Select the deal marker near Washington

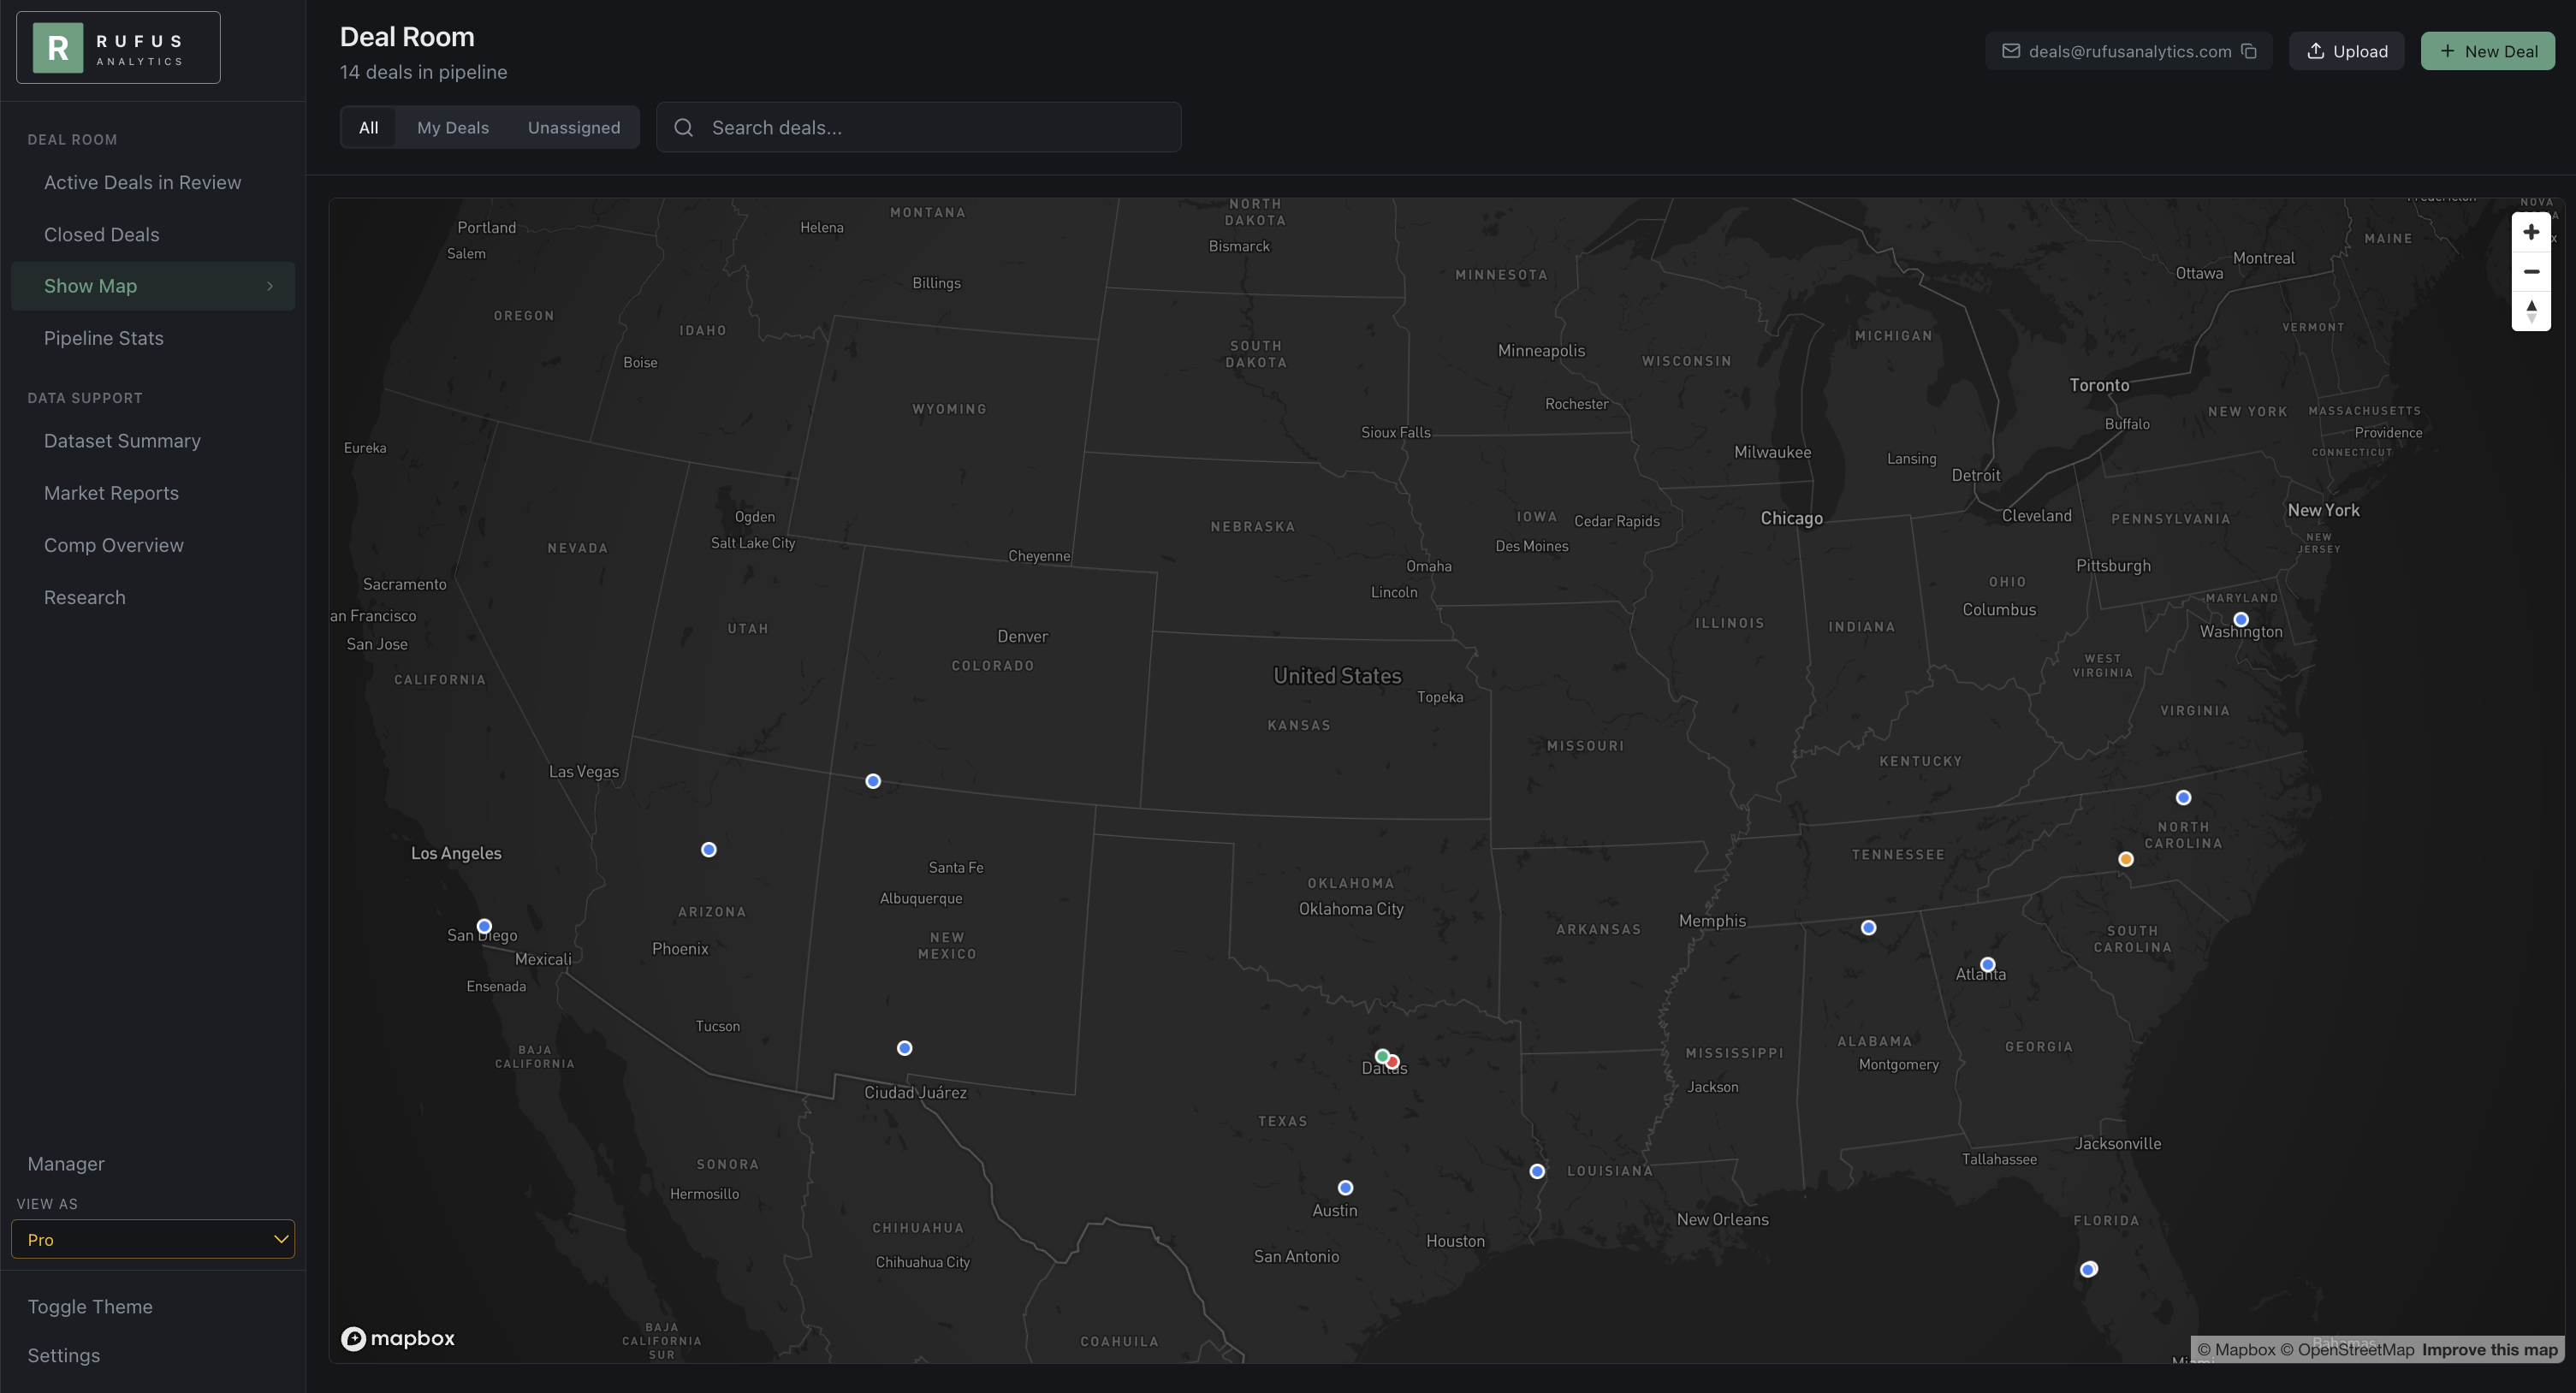pyautogui.click(x=2241, y=620)
